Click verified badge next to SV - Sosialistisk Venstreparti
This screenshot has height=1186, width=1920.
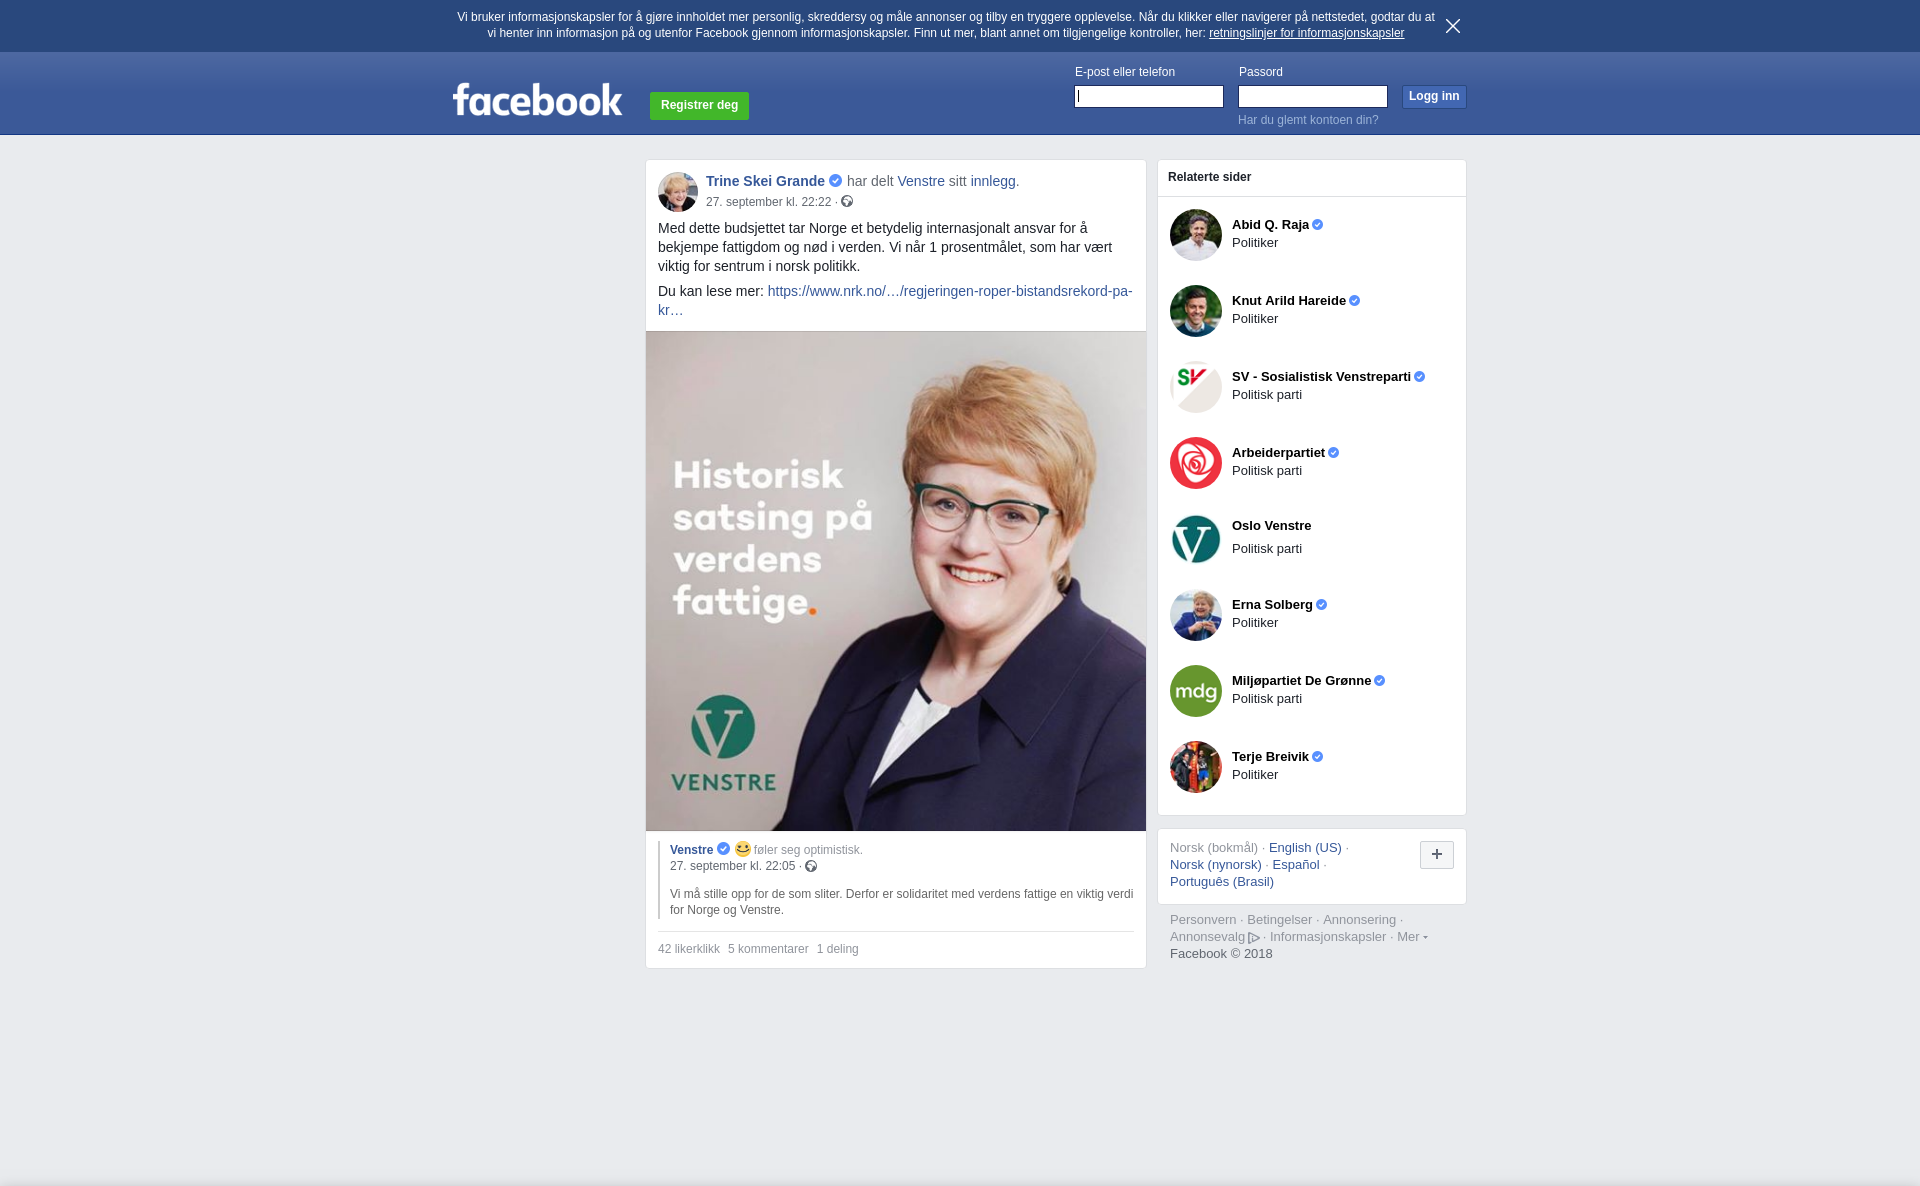(1419, 377)
